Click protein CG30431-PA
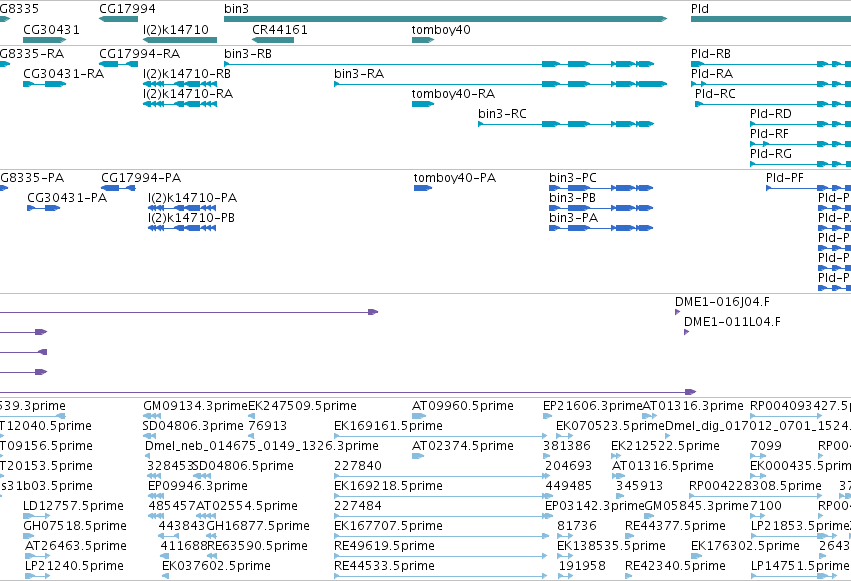The height and width of the screenshot is (581, 851). tap(43, 208)
